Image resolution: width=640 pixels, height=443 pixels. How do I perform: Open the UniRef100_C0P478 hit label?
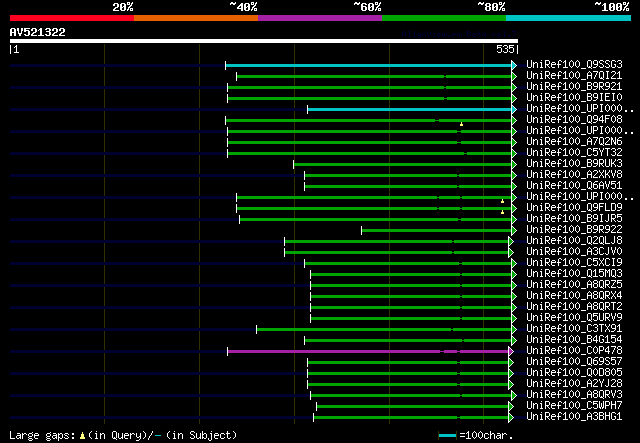tap(574, 351)
